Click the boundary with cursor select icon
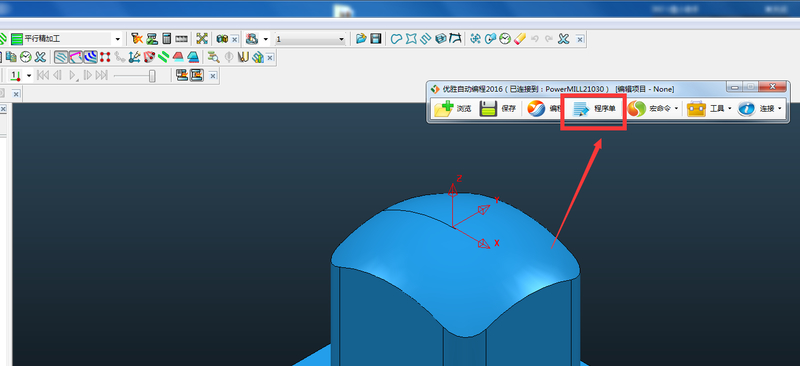The image size is (800, 366). click(x=490, y=38)
